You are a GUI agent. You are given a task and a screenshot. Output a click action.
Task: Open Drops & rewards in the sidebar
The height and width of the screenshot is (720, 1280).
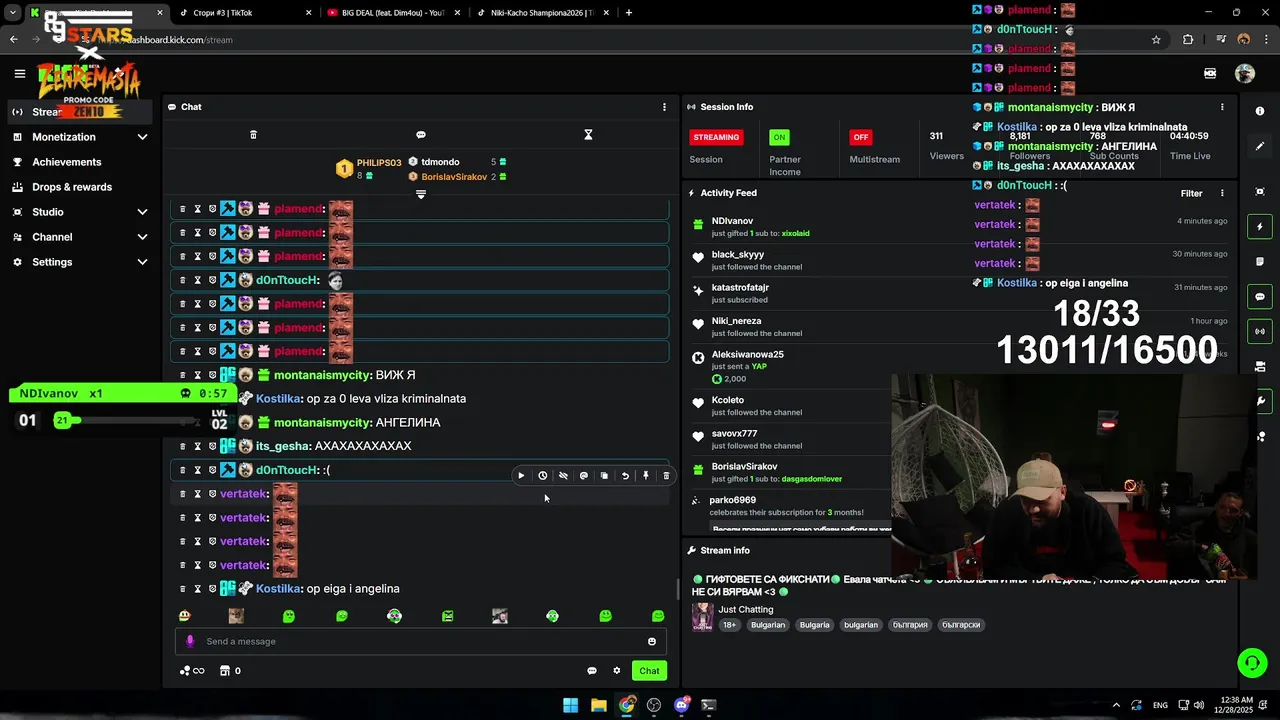click(72, 187)
